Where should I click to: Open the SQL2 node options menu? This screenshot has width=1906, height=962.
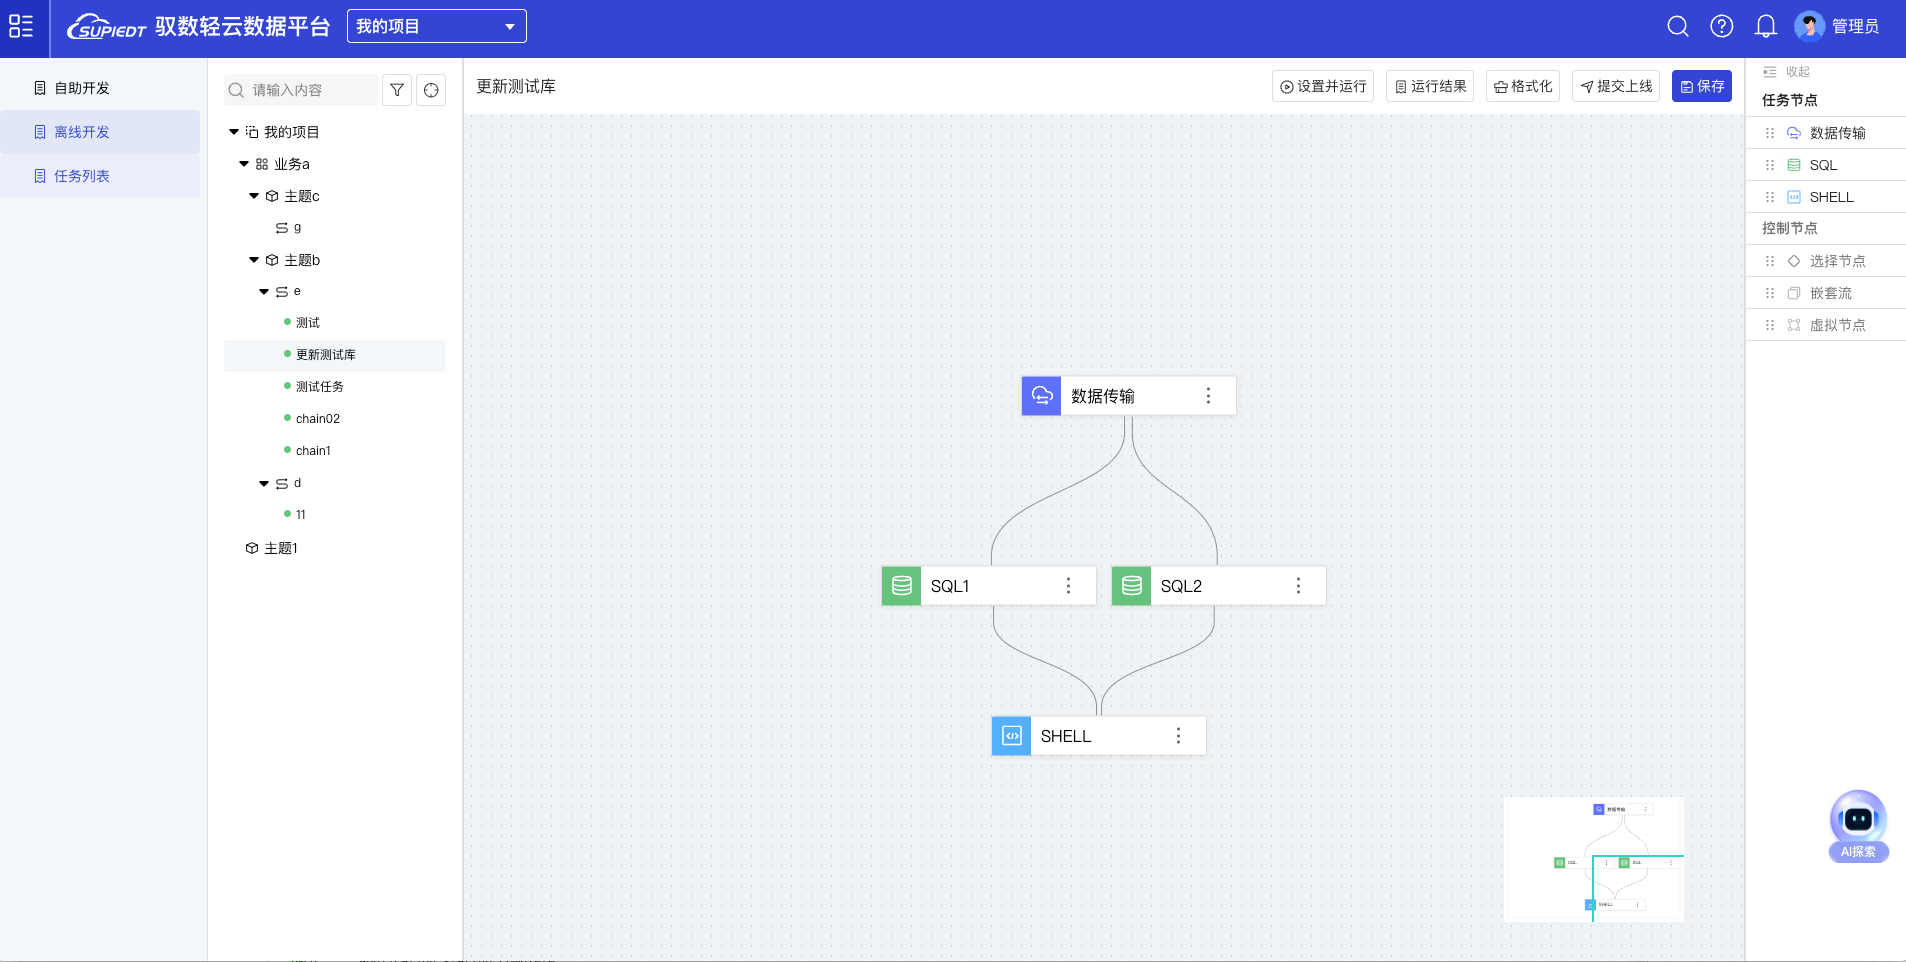point(1298,586)
